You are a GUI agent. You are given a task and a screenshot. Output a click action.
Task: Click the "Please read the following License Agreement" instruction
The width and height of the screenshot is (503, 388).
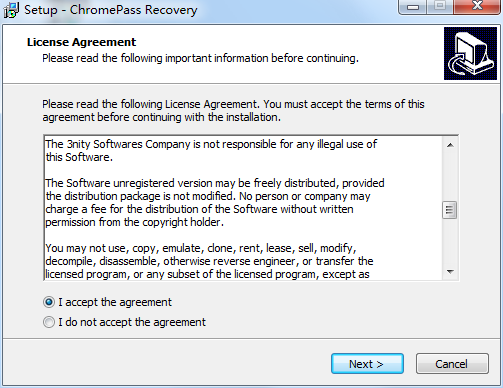pyautogui.click(x=233, y=111)
